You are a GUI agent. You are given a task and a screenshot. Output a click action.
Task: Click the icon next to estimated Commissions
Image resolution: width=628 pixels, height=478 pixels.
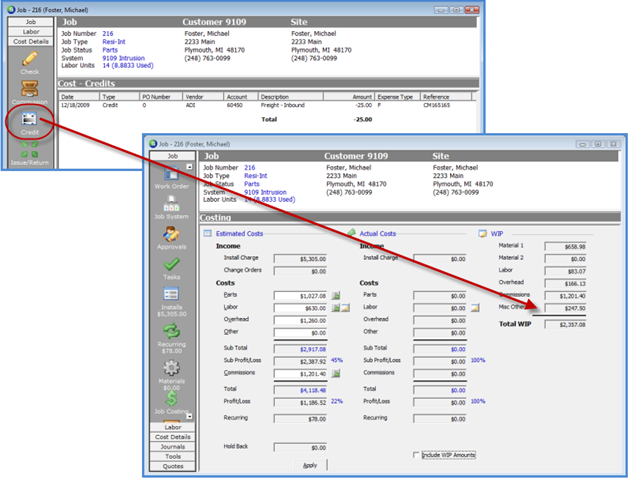click(336, 374)
